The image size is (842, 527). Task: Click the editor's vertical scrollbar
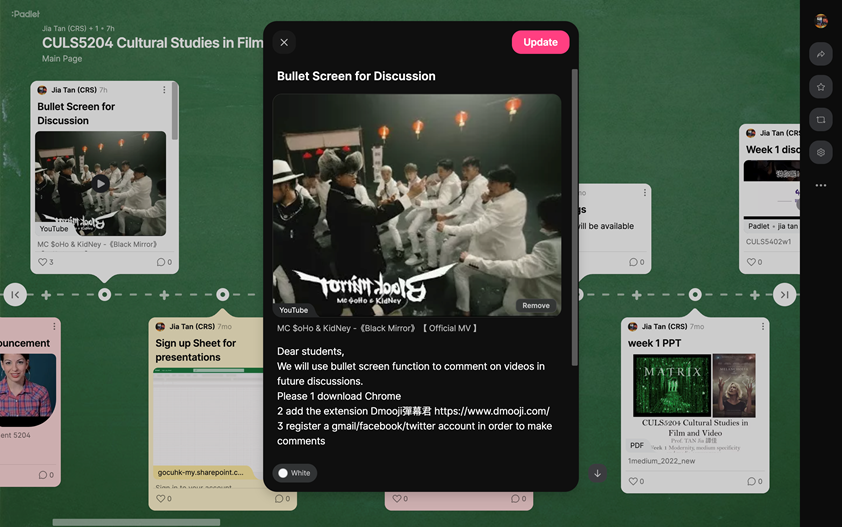(x=574, y=217)
